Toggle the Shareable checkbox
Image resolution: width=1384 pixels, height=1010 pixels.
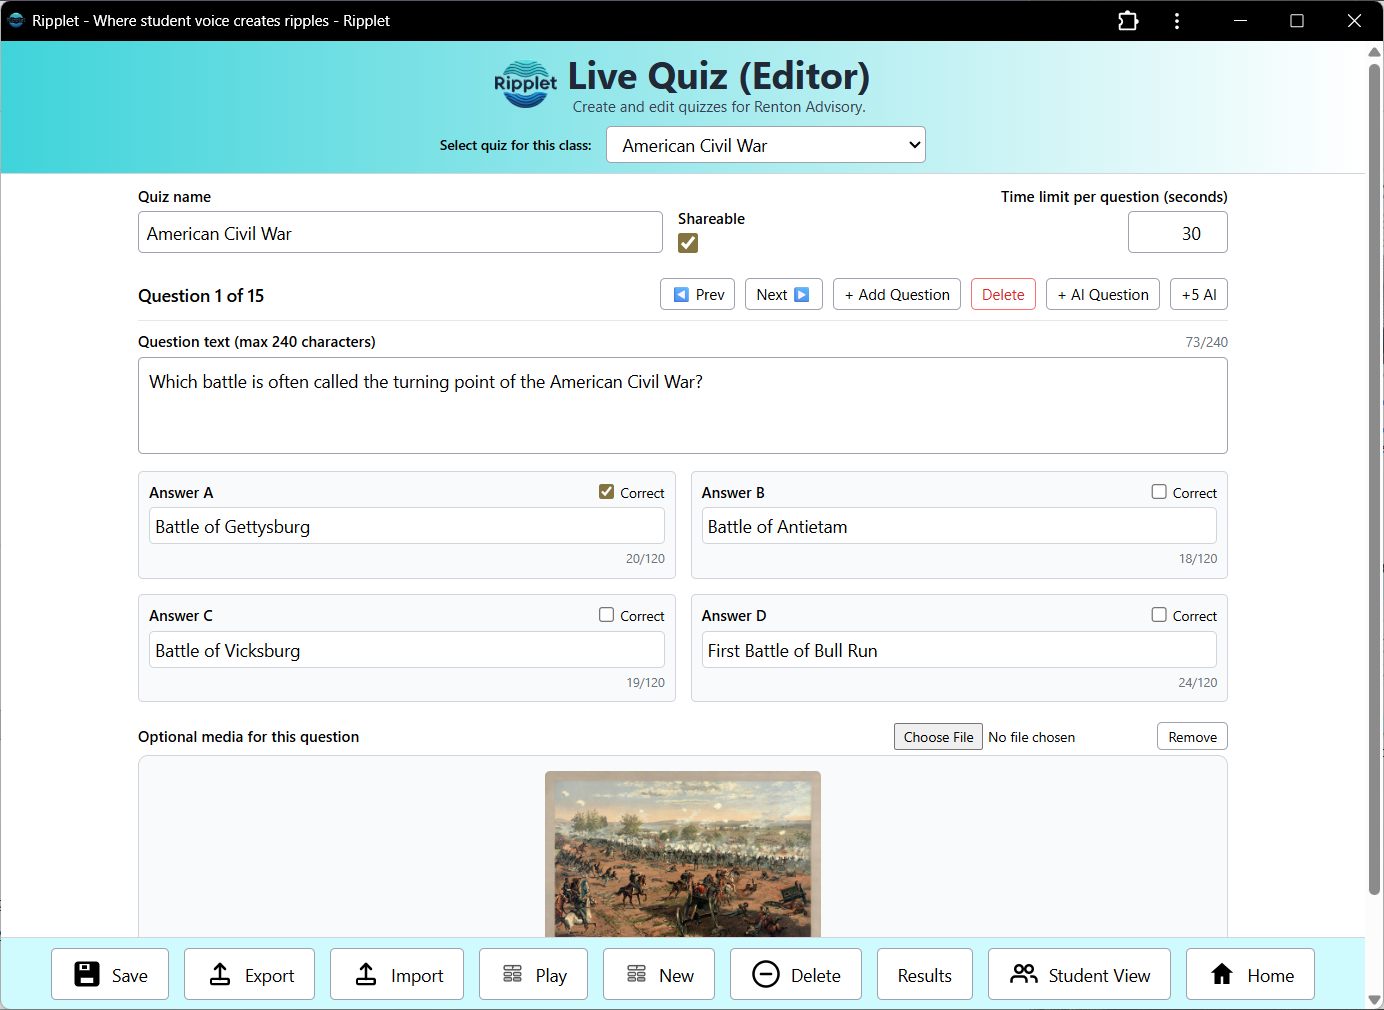click(x=688, y=243)
